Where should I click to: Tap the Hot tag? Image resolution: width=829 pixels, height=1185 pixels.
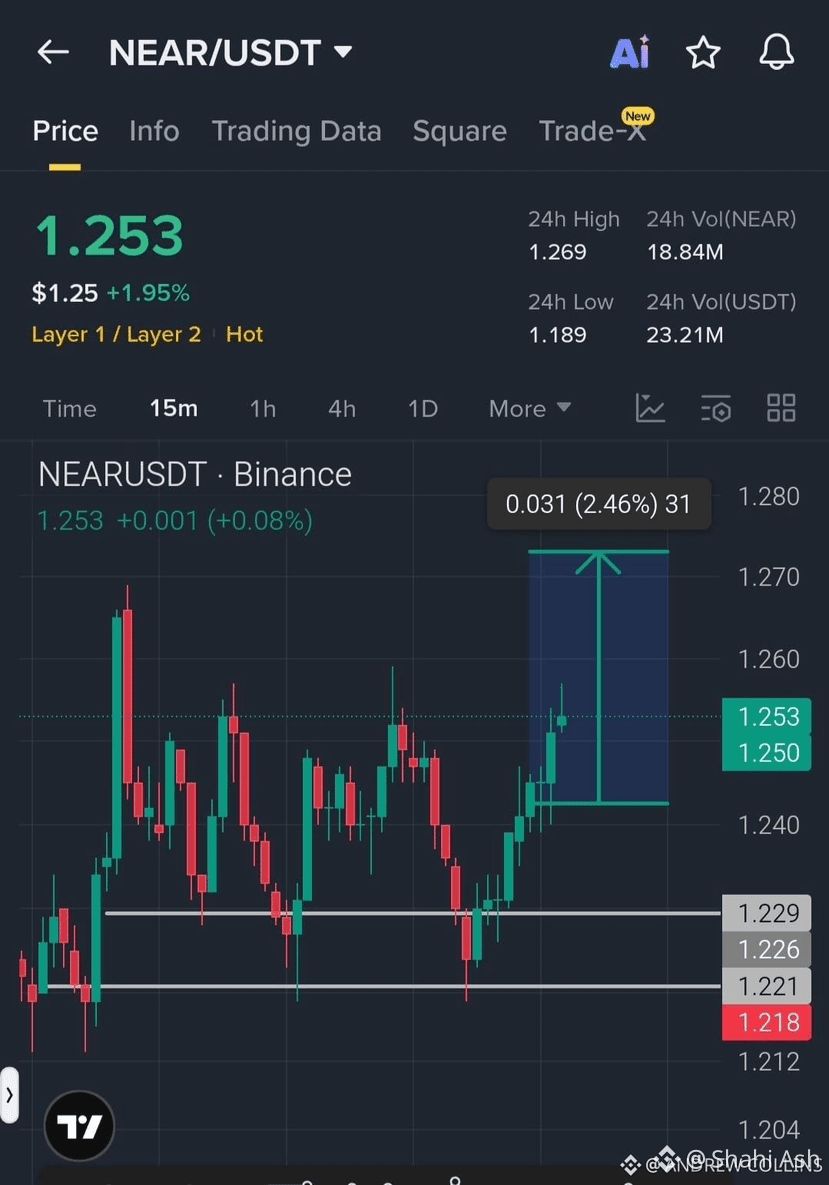pos(244,334)
